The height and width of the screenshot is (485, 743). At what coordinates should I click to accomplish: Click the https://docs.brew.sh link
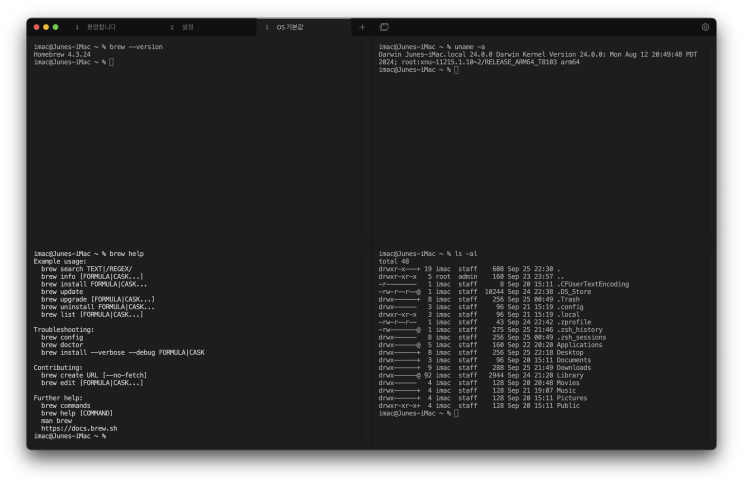tap(79, 428)
